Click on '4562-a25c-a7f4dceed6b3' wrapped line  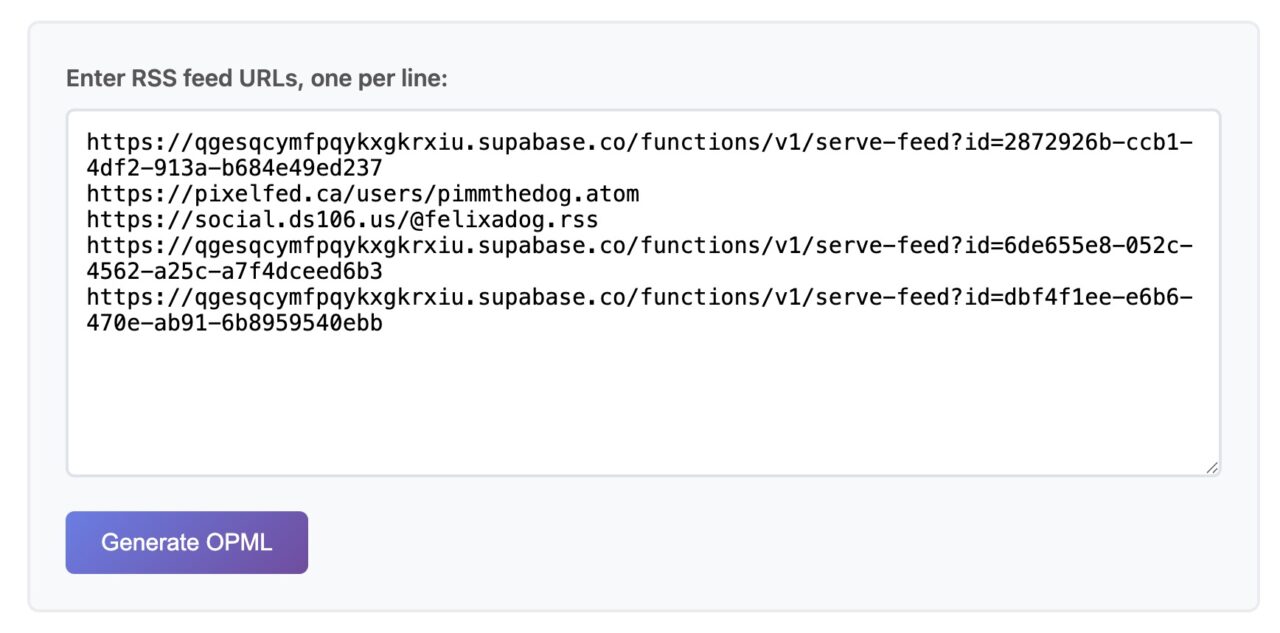[234, 272]
